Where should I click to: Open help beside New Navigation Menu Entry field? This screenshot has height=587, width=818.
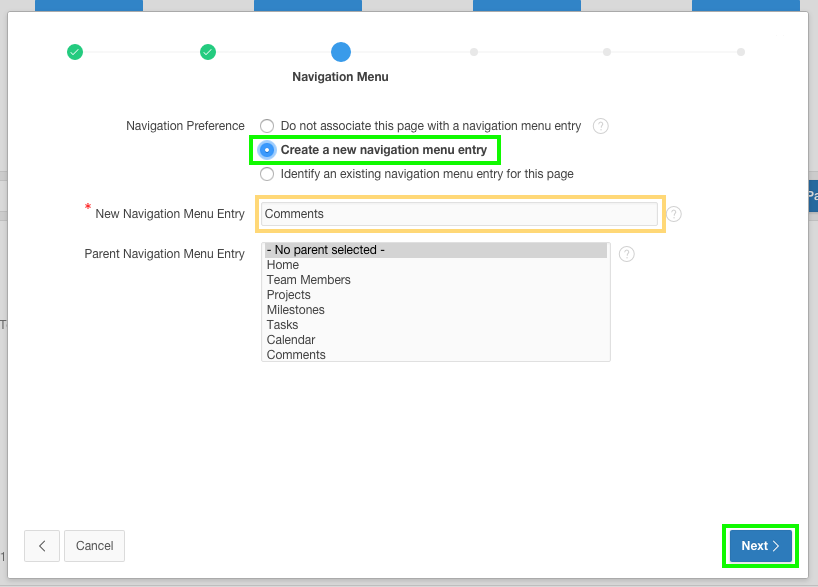pyautogui.click(x=674, y=214)
